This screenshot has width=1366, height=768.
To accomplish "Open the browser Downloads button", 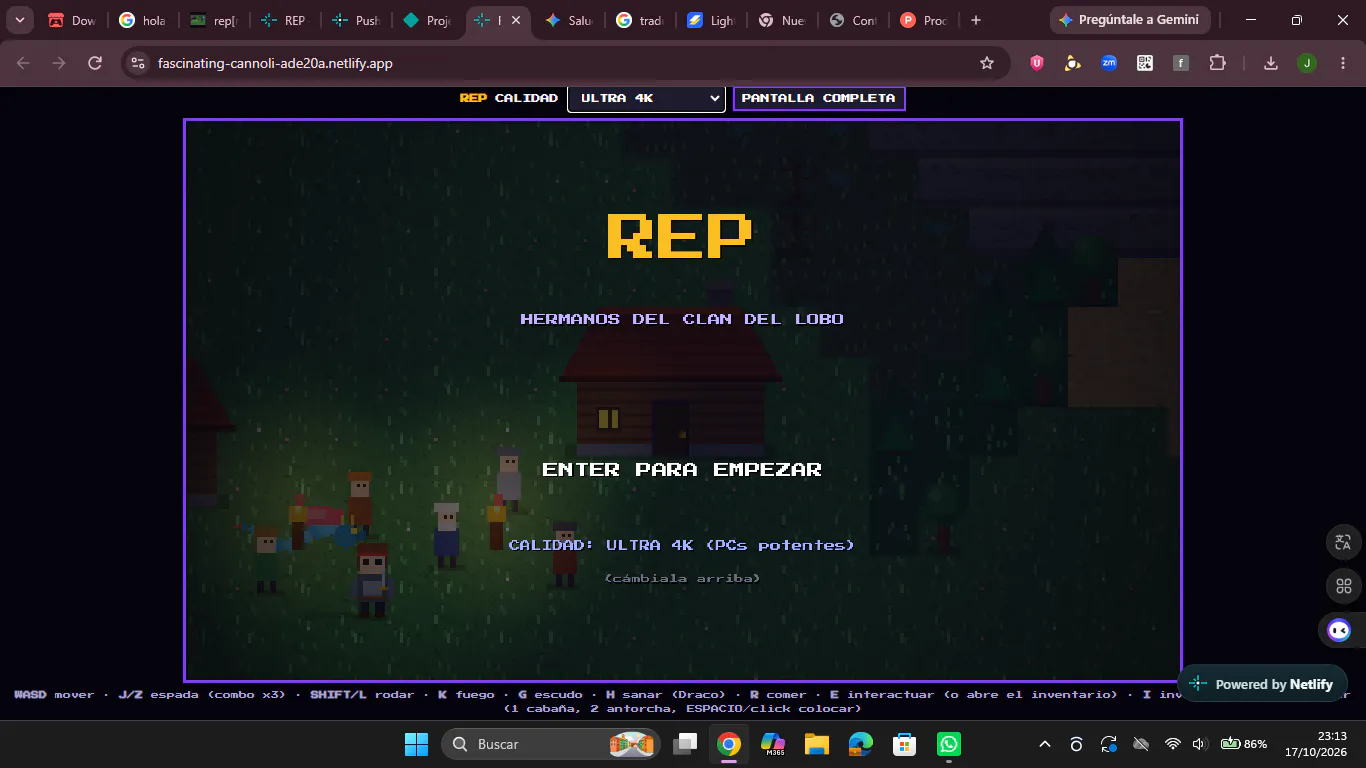I will (1271, 63).
